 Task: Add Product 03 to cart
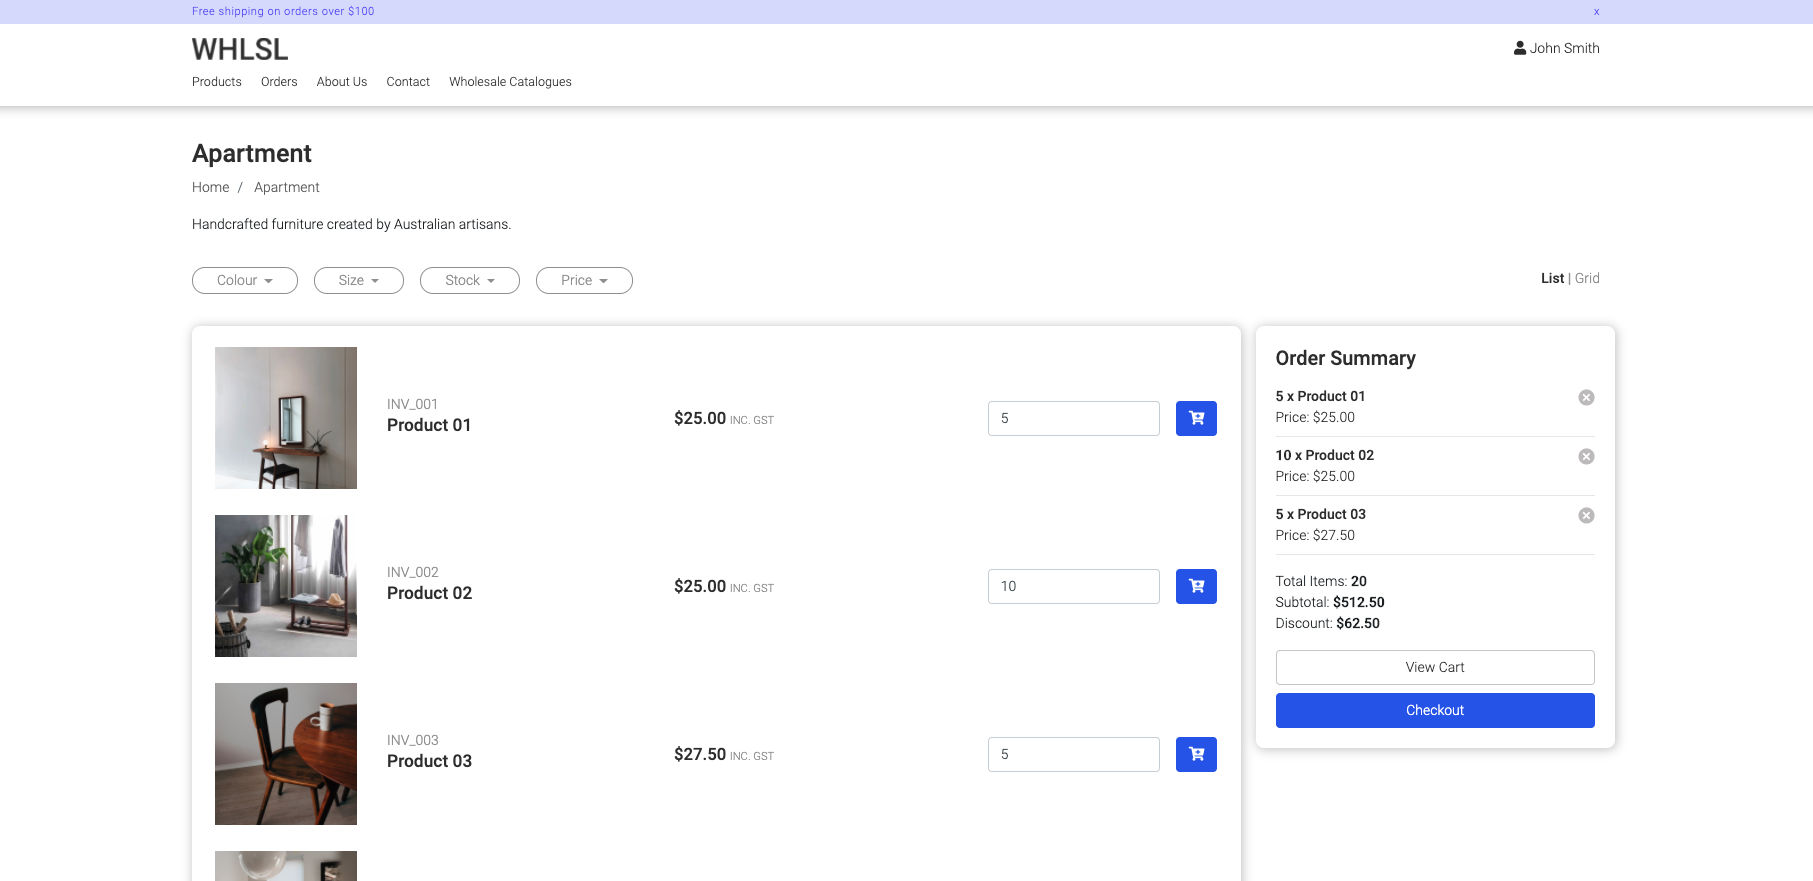pos(1196,754)
